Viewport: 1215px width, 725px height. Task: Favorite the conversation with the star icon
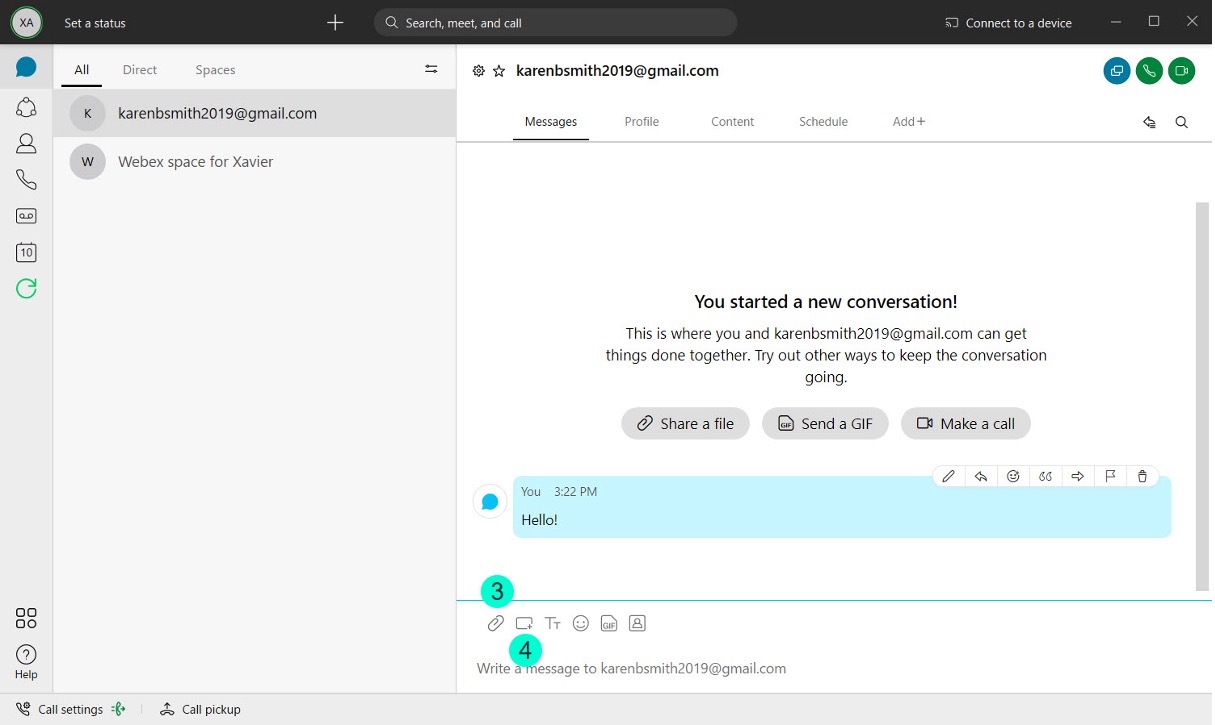499,71
